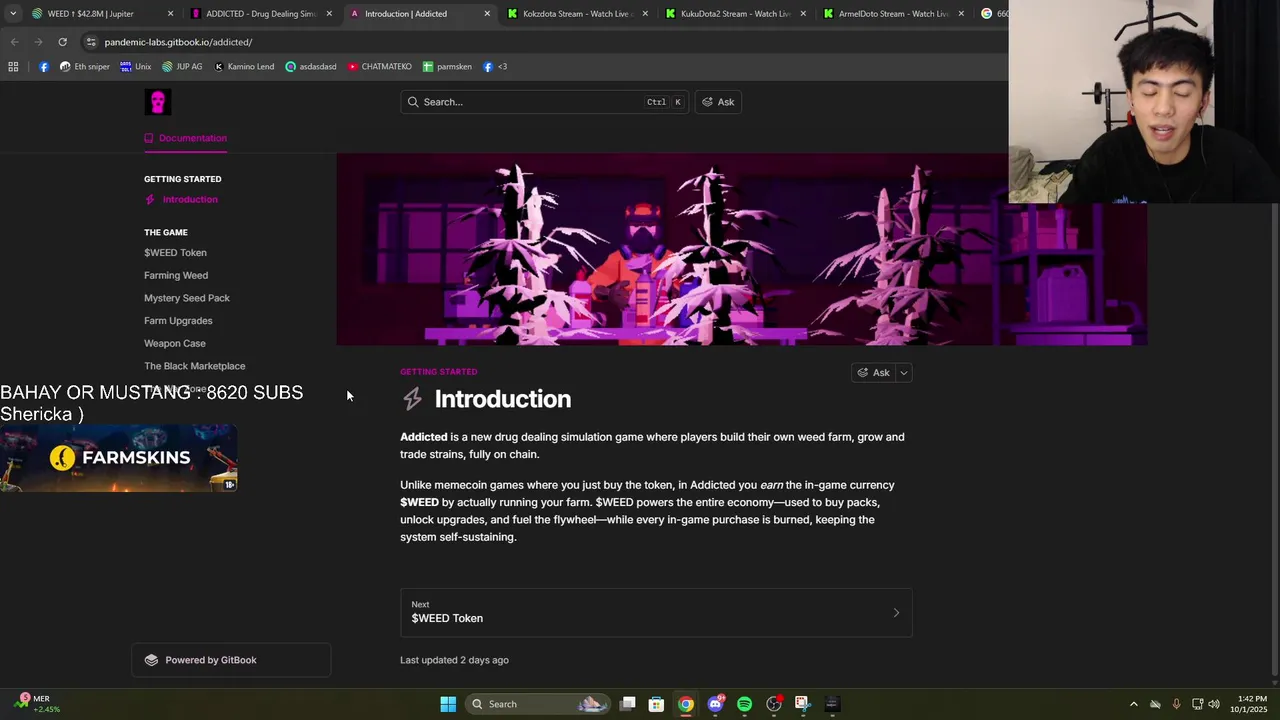Go to the Farming Weed page
This screenshot has width=1280, height=720.
coord(176,275)
